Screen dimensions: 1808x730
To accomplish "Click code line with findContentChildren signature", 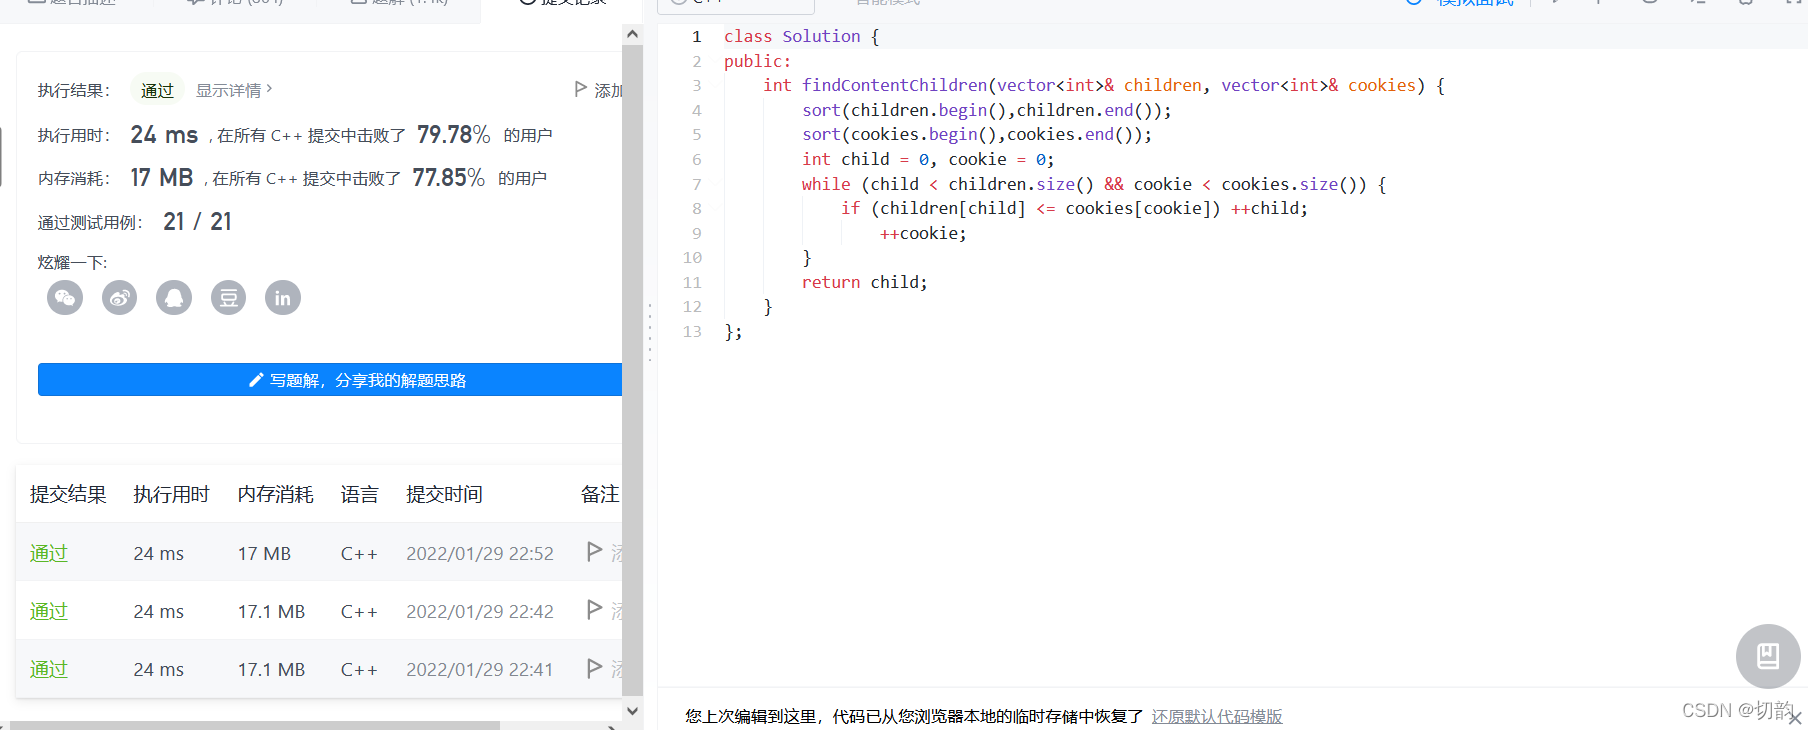I will pos(1104,85).
